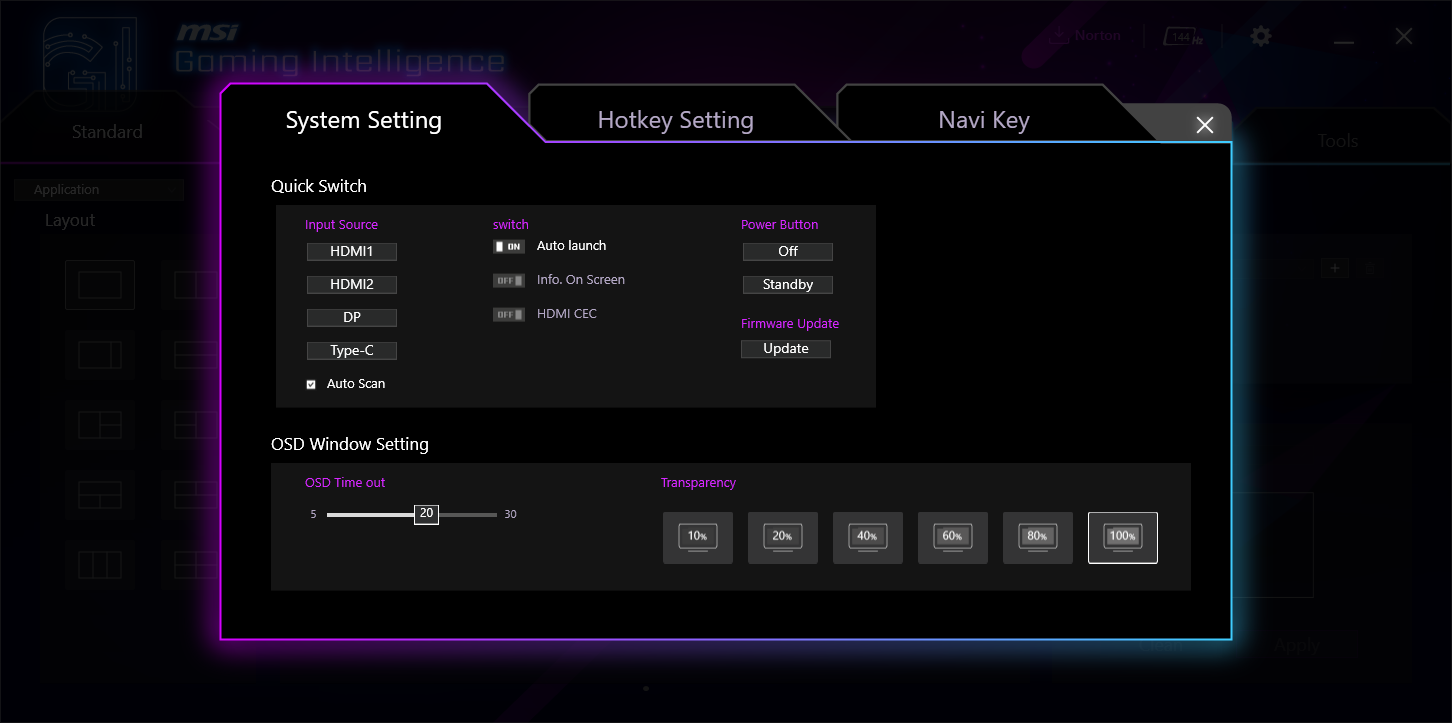
Task: Select HDMI1 input source
Action: click(x=352, y=252)
